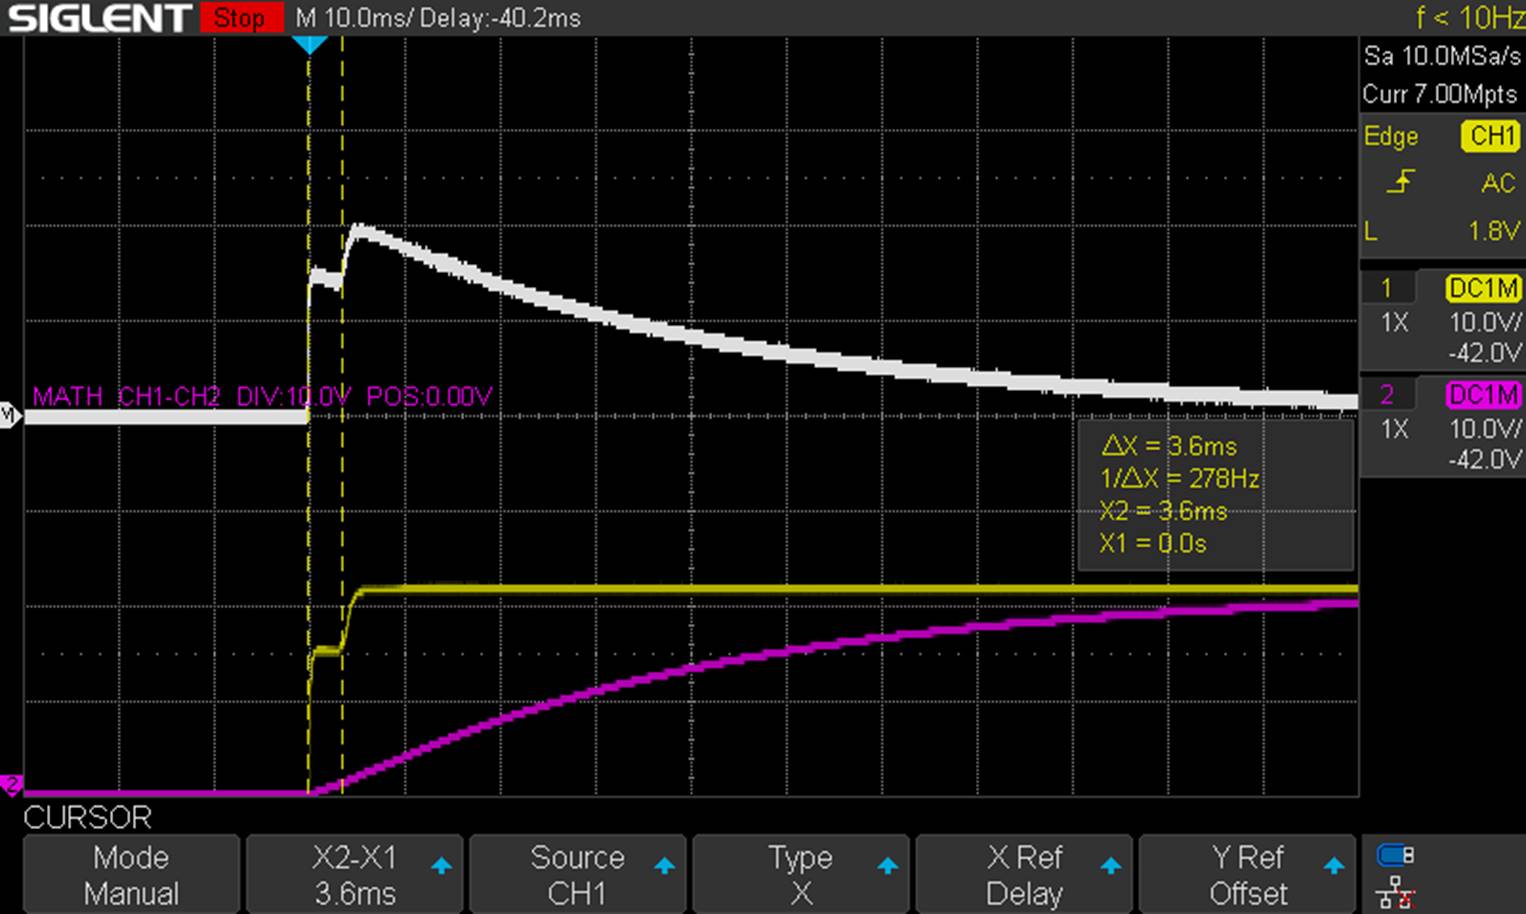Click the cursor ΔX readout box
1526x914 pixels.
point(1215,495)
